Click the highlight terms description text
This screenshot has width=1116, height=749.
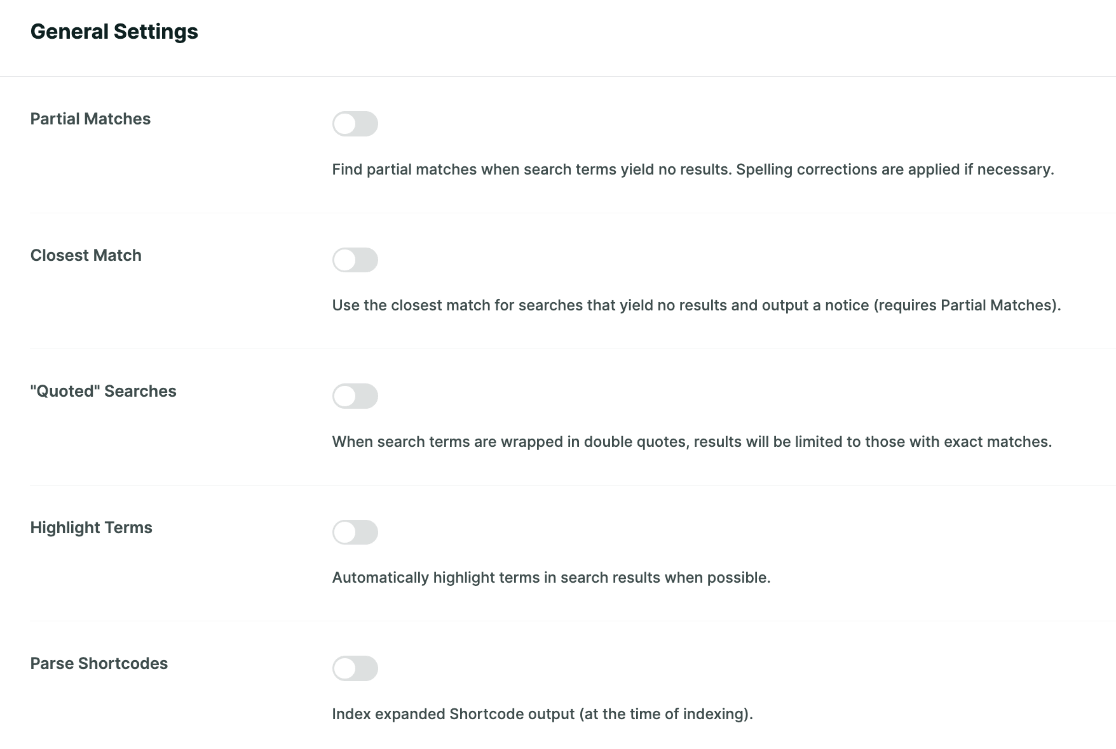pos(551,577)
